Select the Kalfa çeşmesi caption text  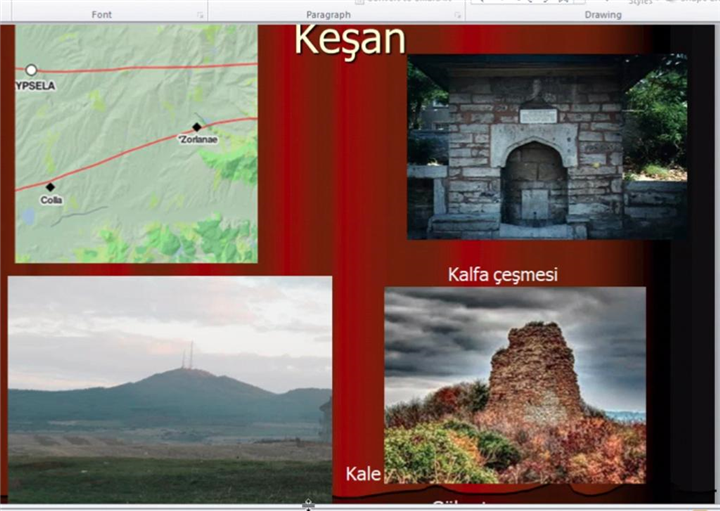tap(503, 275)
